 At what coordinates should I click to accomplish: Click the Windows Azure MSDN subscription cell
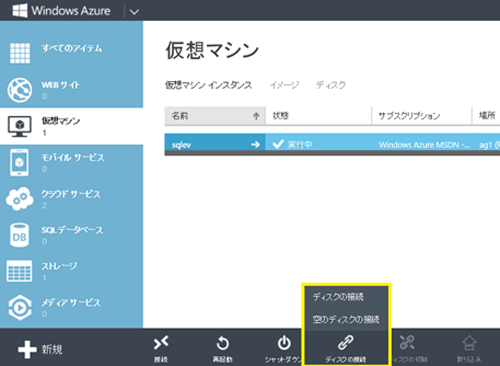(425, 145)
